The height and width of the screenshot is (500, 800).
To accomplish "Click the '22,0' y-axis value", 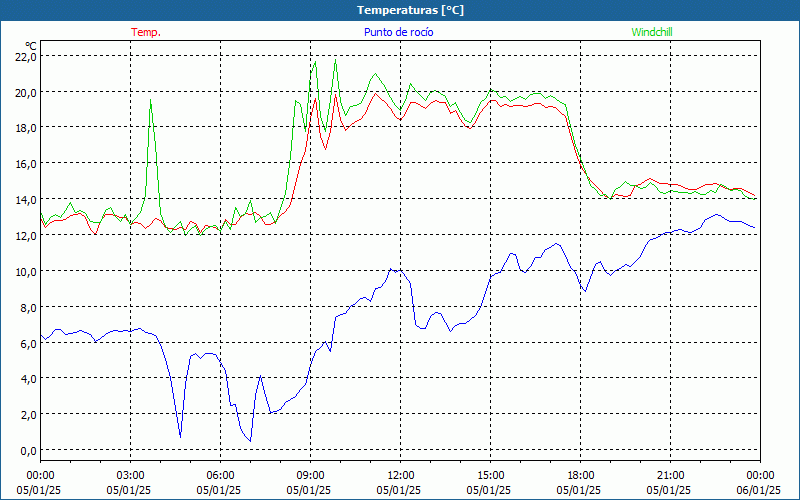I will 26,57.
